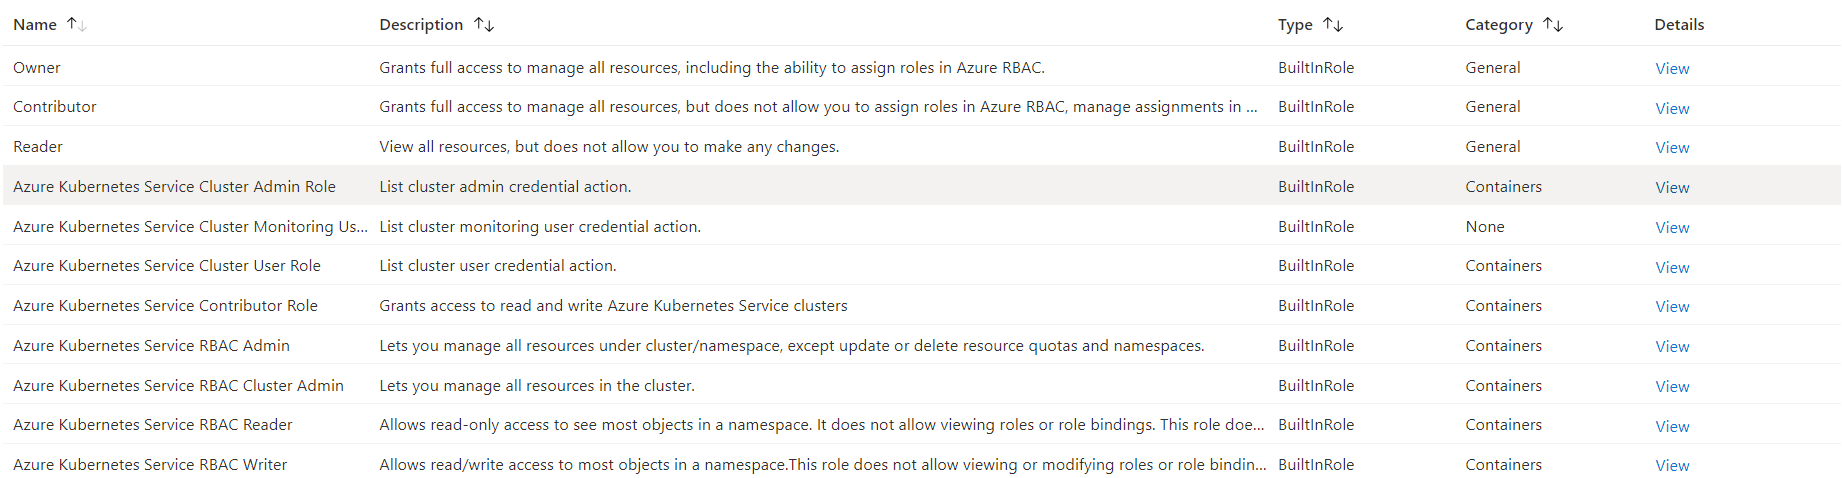View details for Owner role
The height and width of the screenshot is (478, 1842).
pyautogui.click(x=1672, y=68)
